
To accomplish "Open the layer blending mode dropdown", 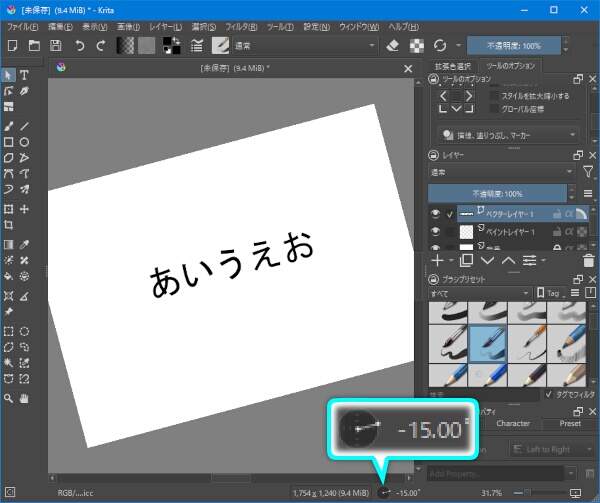I will click(x=498, y=172).
